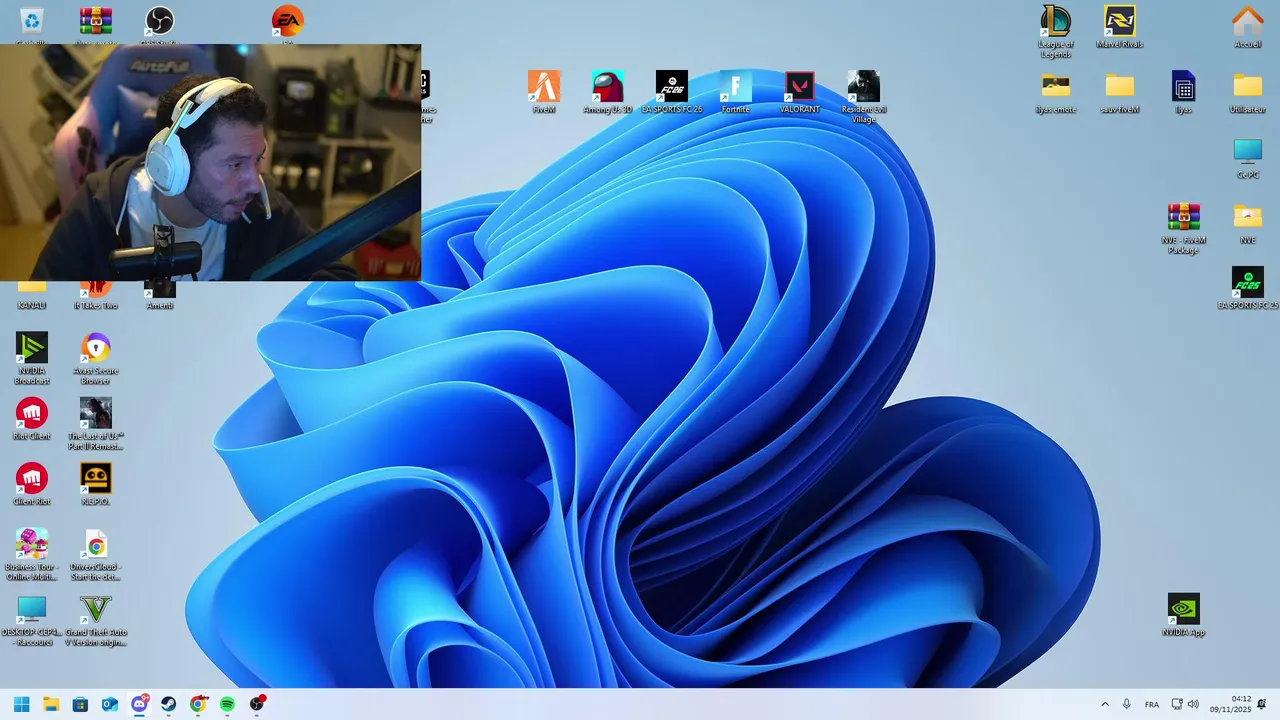Switch to Chrome in taskbar

coord(198,704)
